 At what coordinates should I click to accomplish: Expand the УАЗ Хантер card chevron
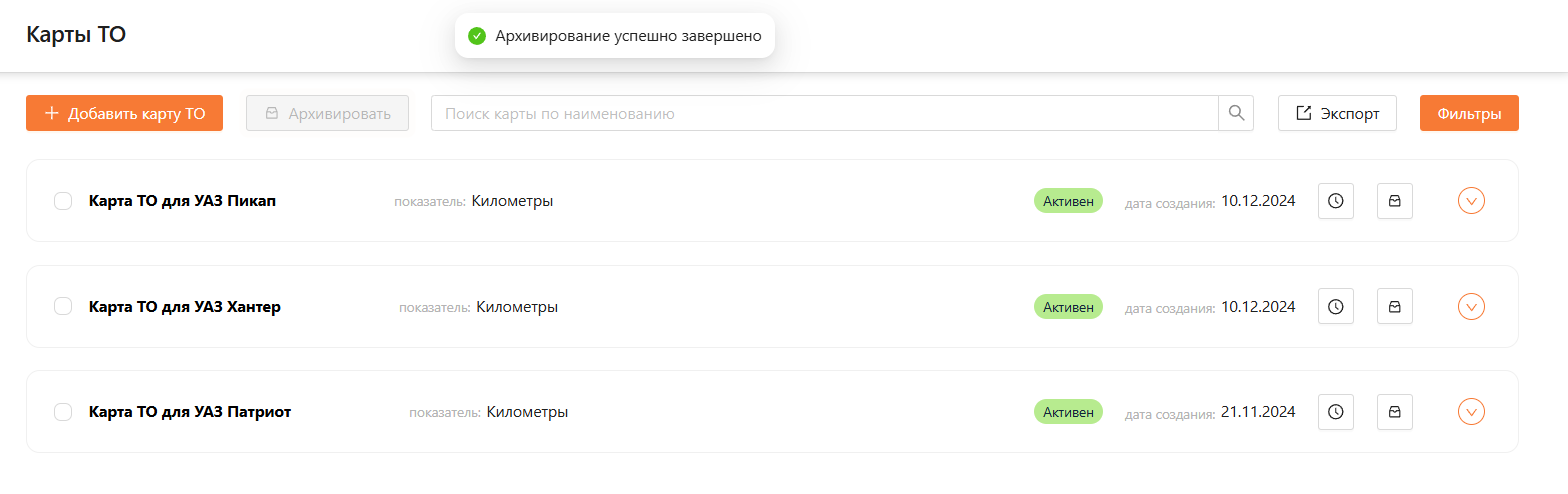1471,307
